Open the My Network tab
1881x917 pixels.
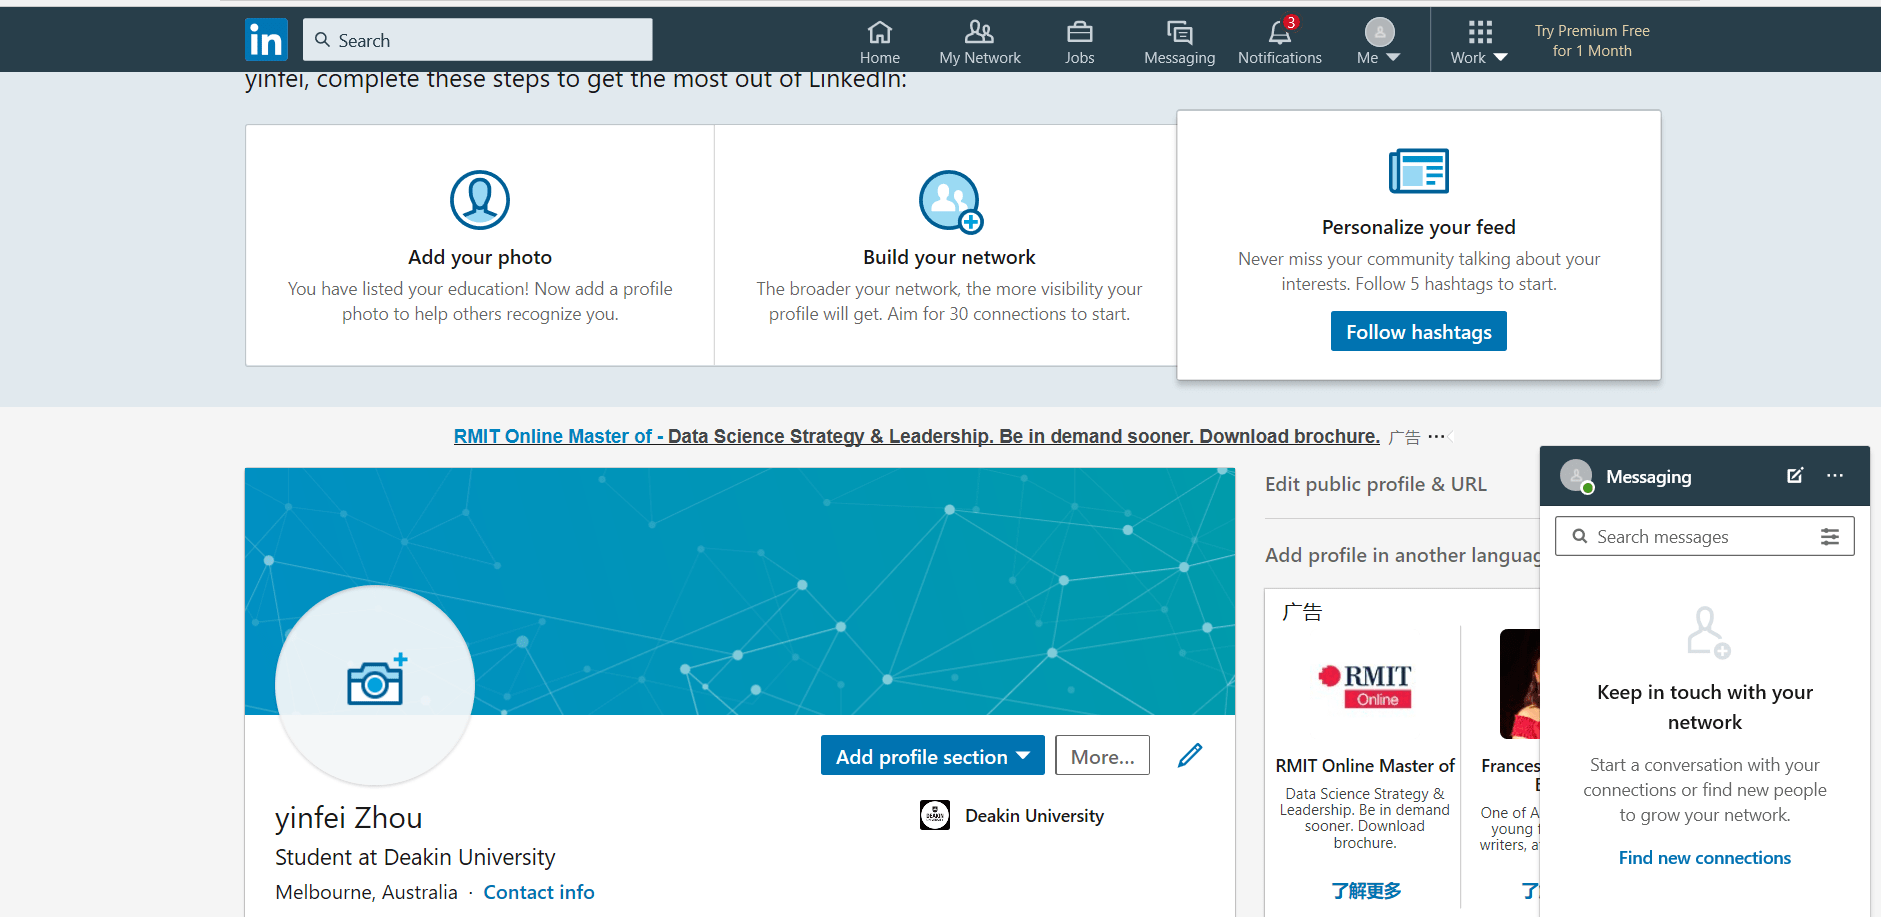coord(979,42)
